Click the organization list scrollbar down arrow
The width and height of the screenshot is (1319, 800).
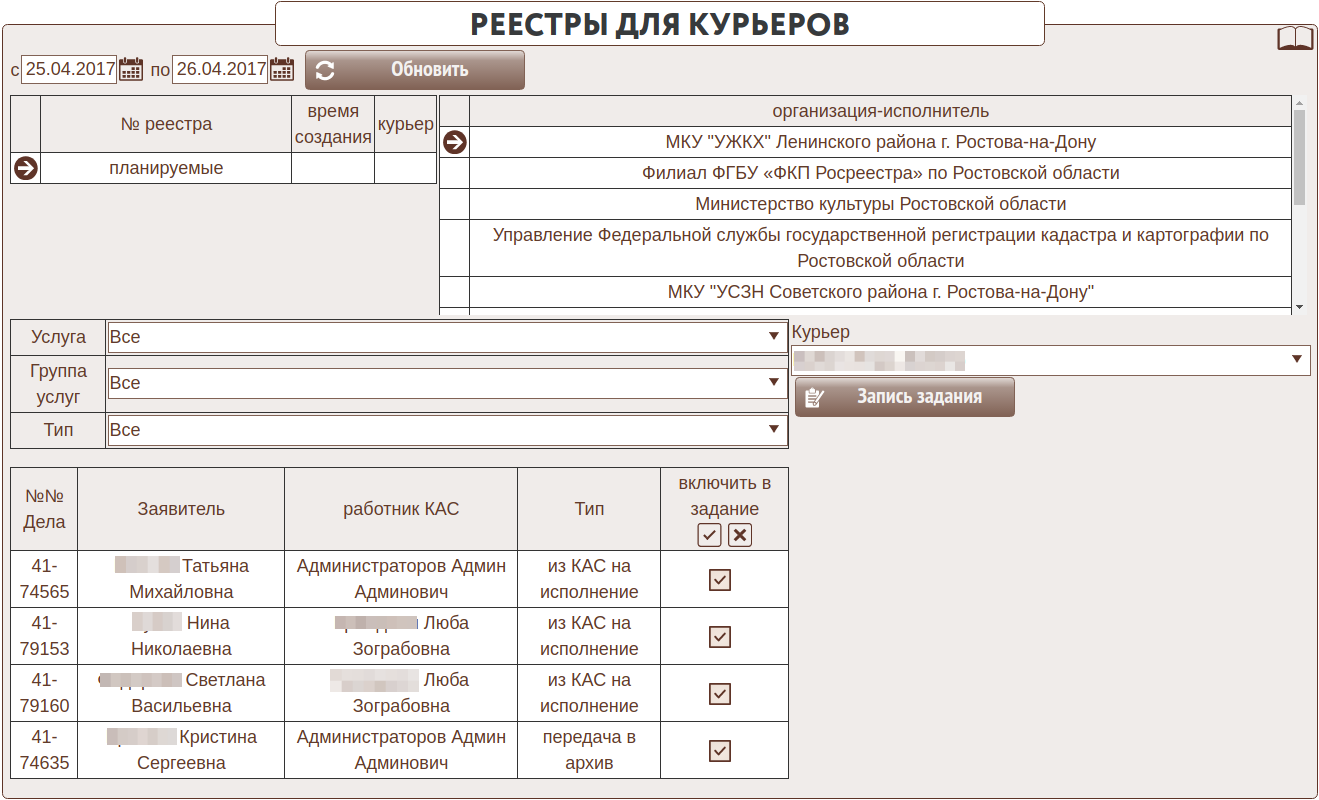point(1299,306)
